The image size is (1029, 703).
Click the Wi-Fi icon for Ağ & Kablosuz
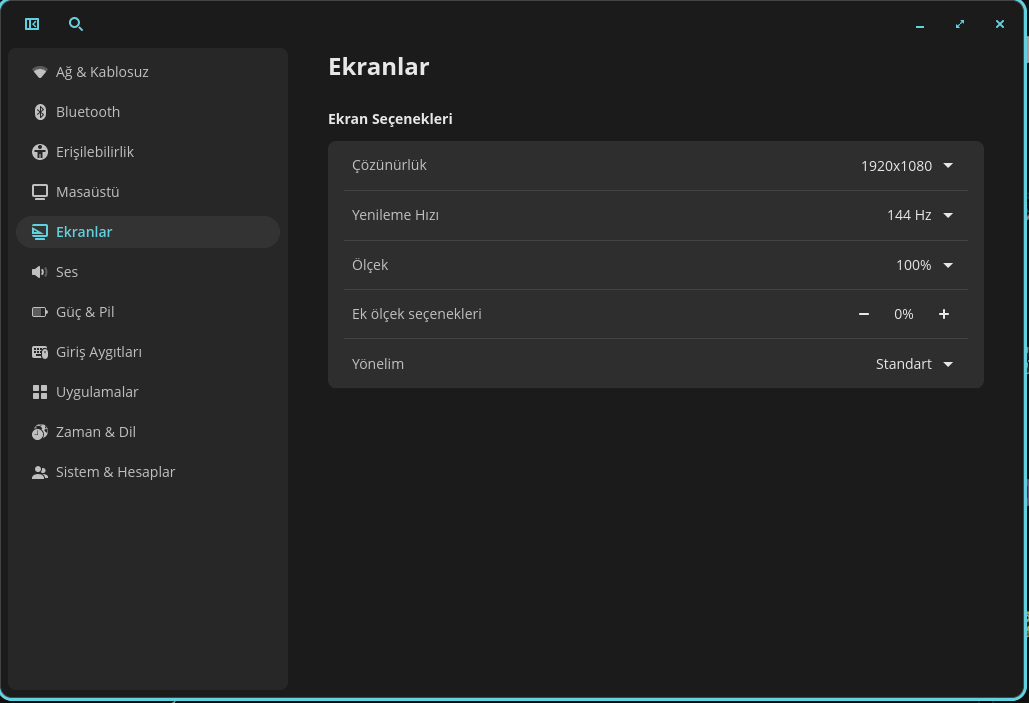point(39,72)
